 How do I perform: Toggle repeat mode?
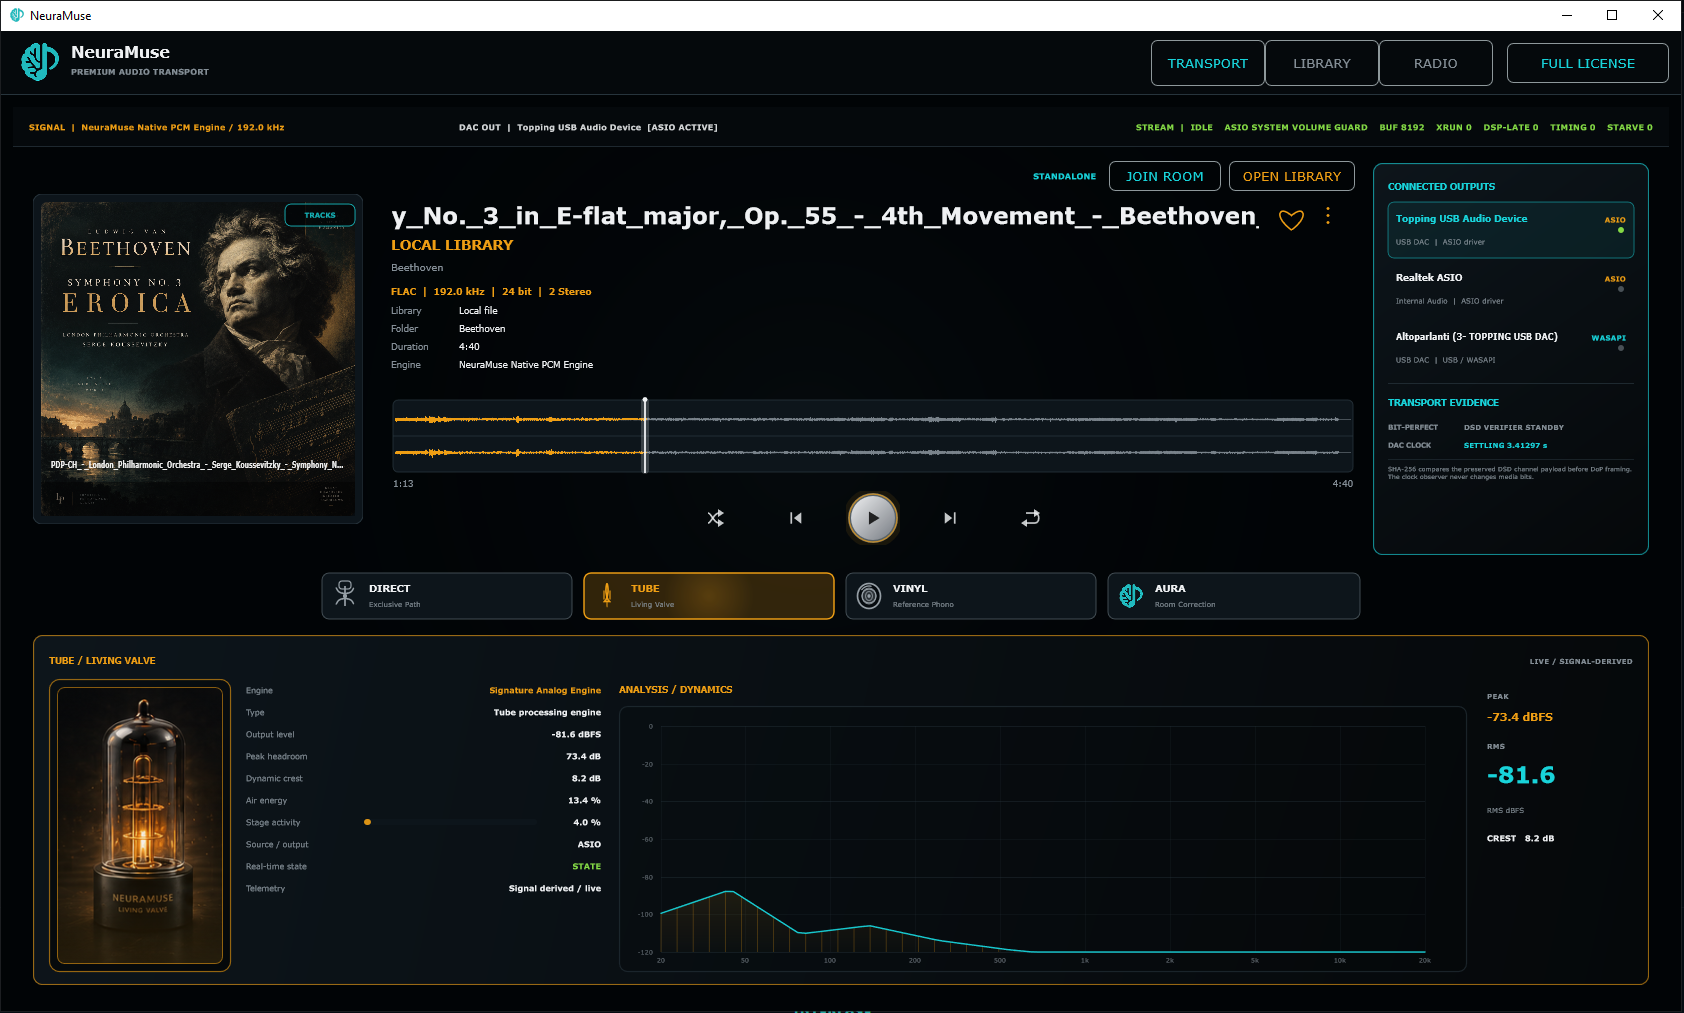1031,518
